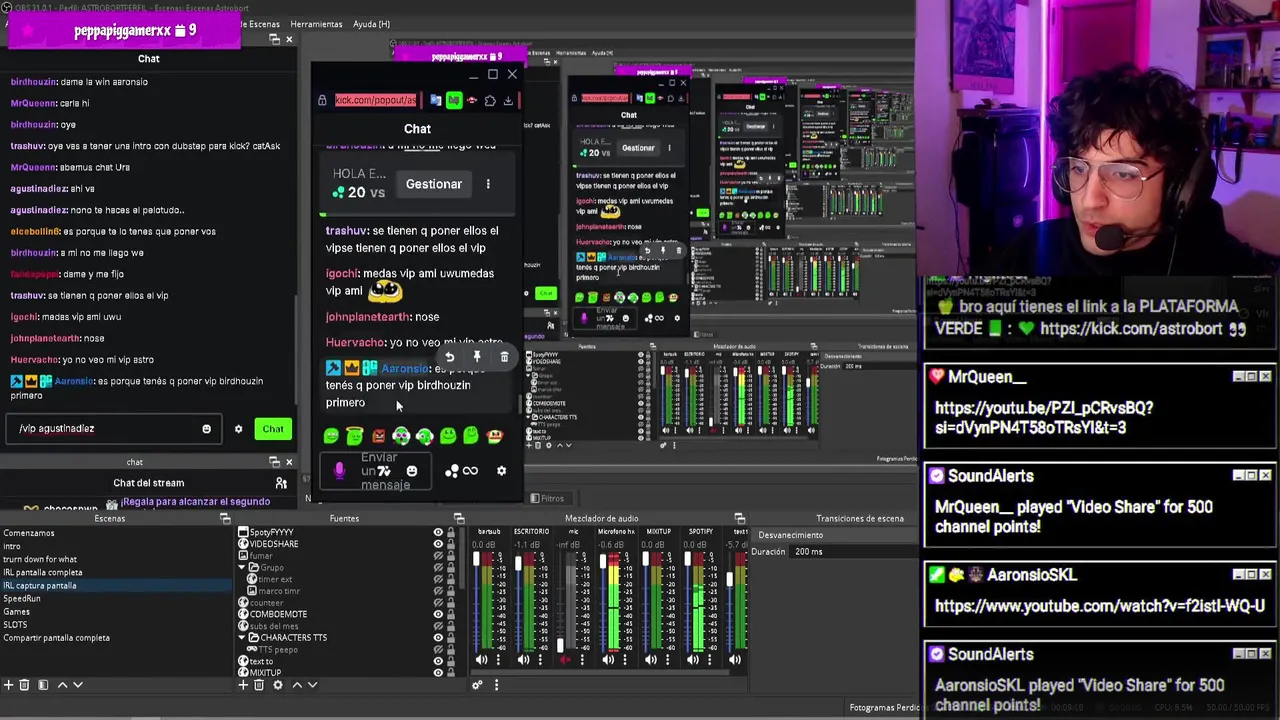Viewport: 1280px width, 720px height.
Task: Click reply arrow on Aaronsio message
Action: pos(449,357)
